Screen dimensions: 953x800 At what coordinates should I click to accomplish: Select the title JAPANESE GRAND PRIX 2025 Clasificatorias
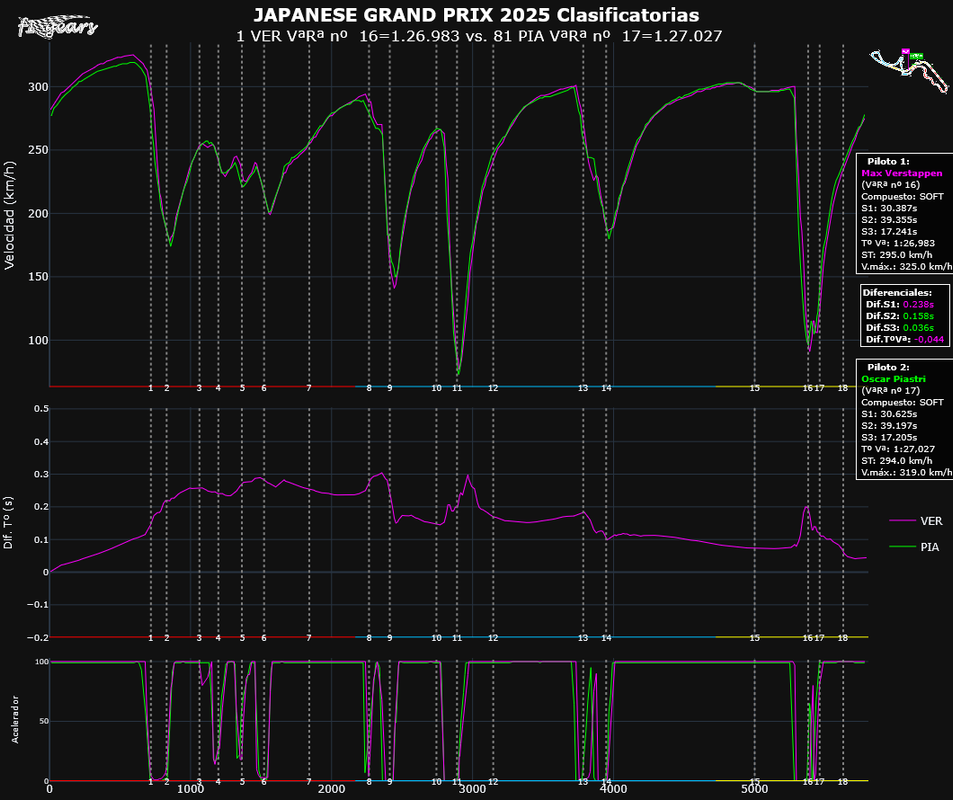click(476, 15)
